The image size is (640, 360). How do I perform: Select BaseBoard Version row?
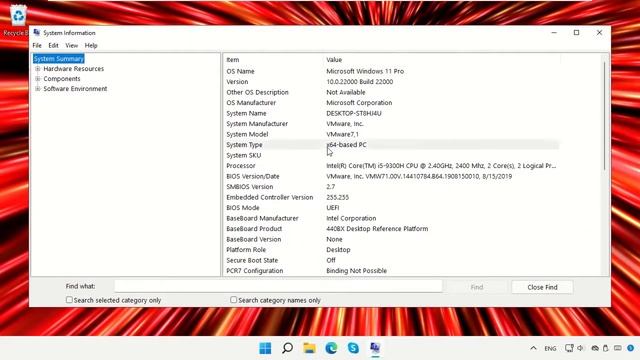[x=392, y=239]
